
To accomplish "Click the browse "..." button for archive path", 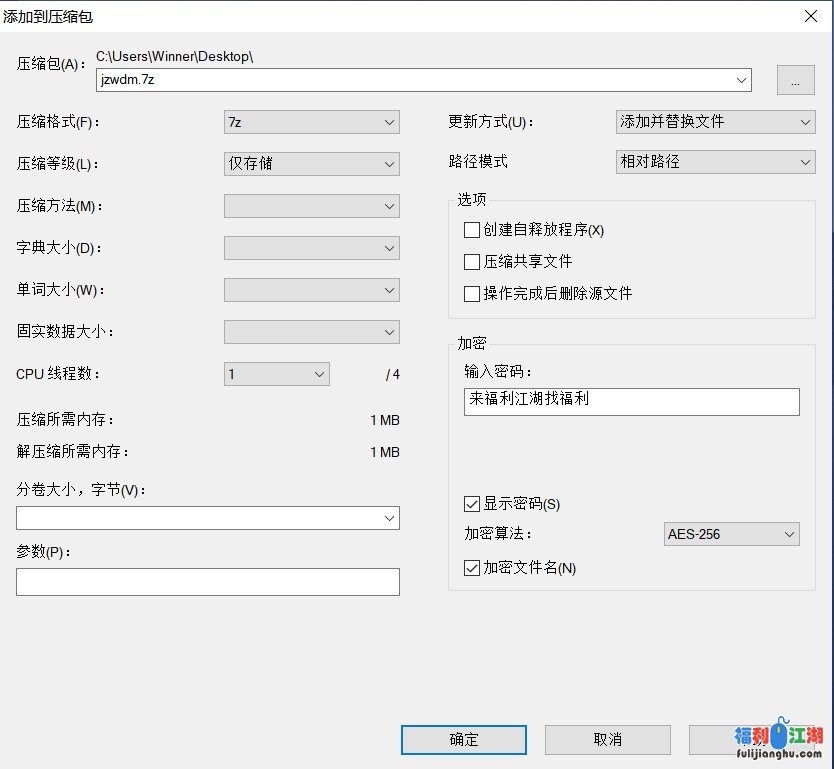I will pyautogui.click(x=795, y=81).
